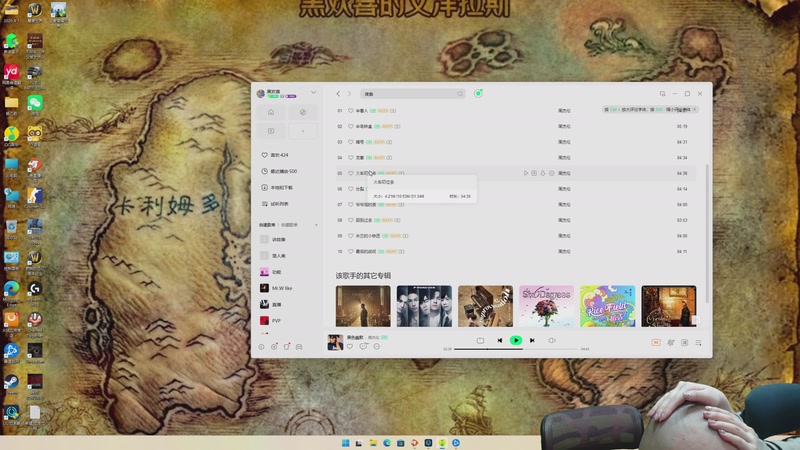
Task: Click the search input field
Action: [413, 94]
